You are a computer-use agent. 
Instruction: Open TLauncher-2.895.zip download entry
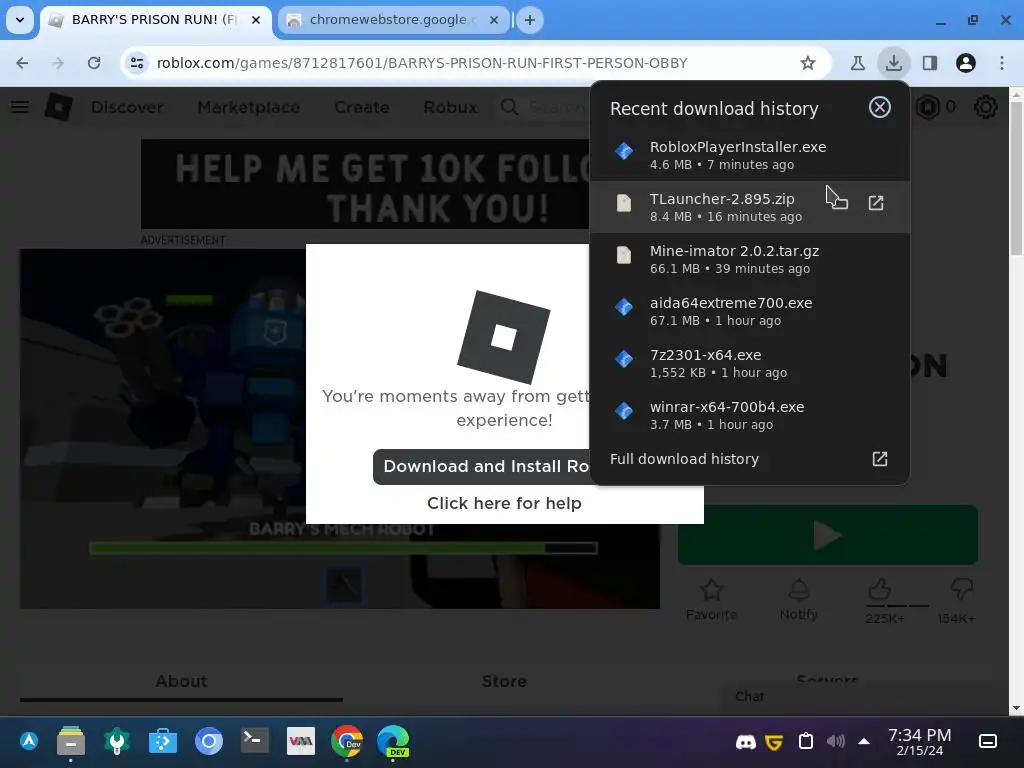[x=749, y=207]
